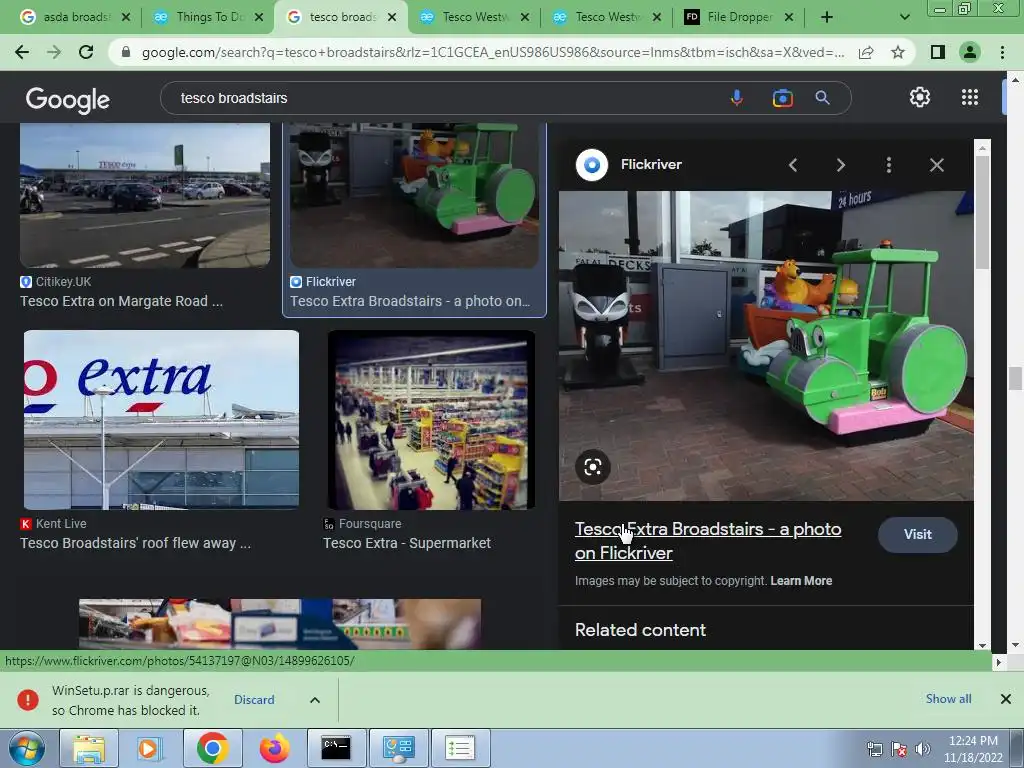Viewport: 1024px width, 768px height.
Task: Search by voice microphone icon
Action: click(737, 98)
